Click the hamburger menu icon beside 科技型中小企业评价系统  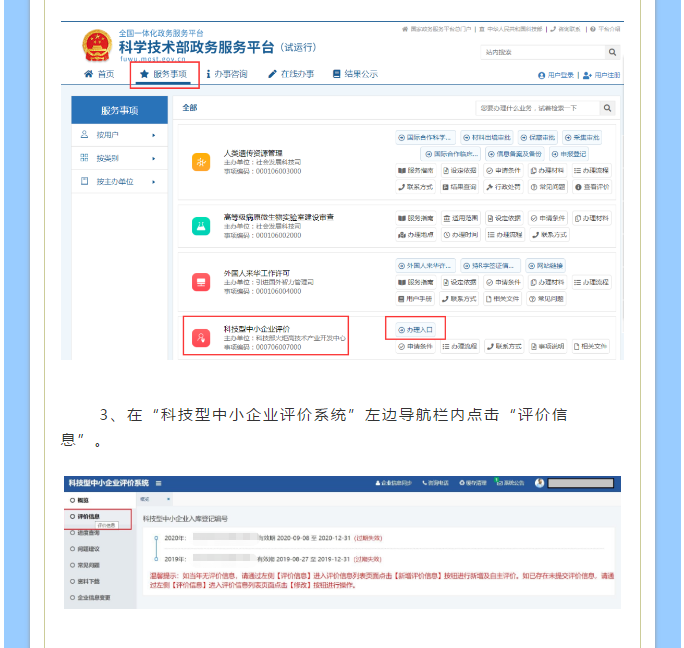[x=158, y=483]
